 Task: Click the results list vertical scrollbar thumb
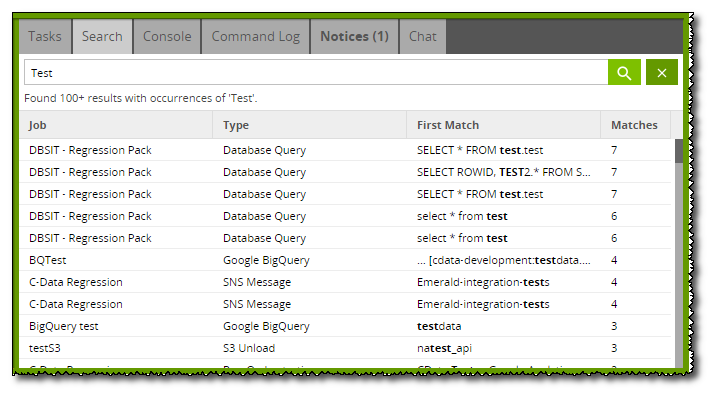click(x=678, y=151)
